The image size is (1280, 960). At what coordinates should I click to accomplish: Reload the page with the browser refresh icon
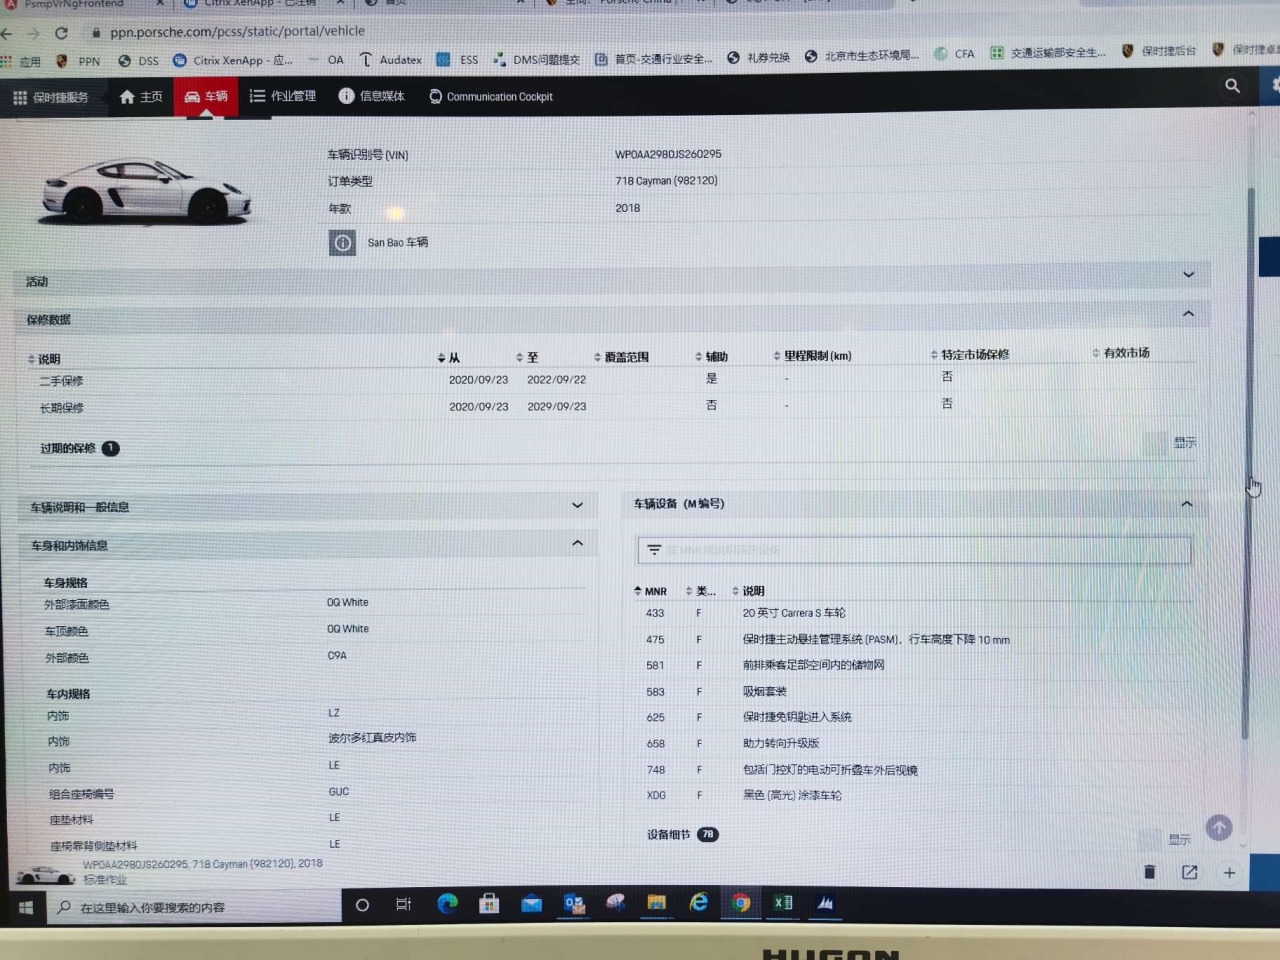click(x=61, y=33)
